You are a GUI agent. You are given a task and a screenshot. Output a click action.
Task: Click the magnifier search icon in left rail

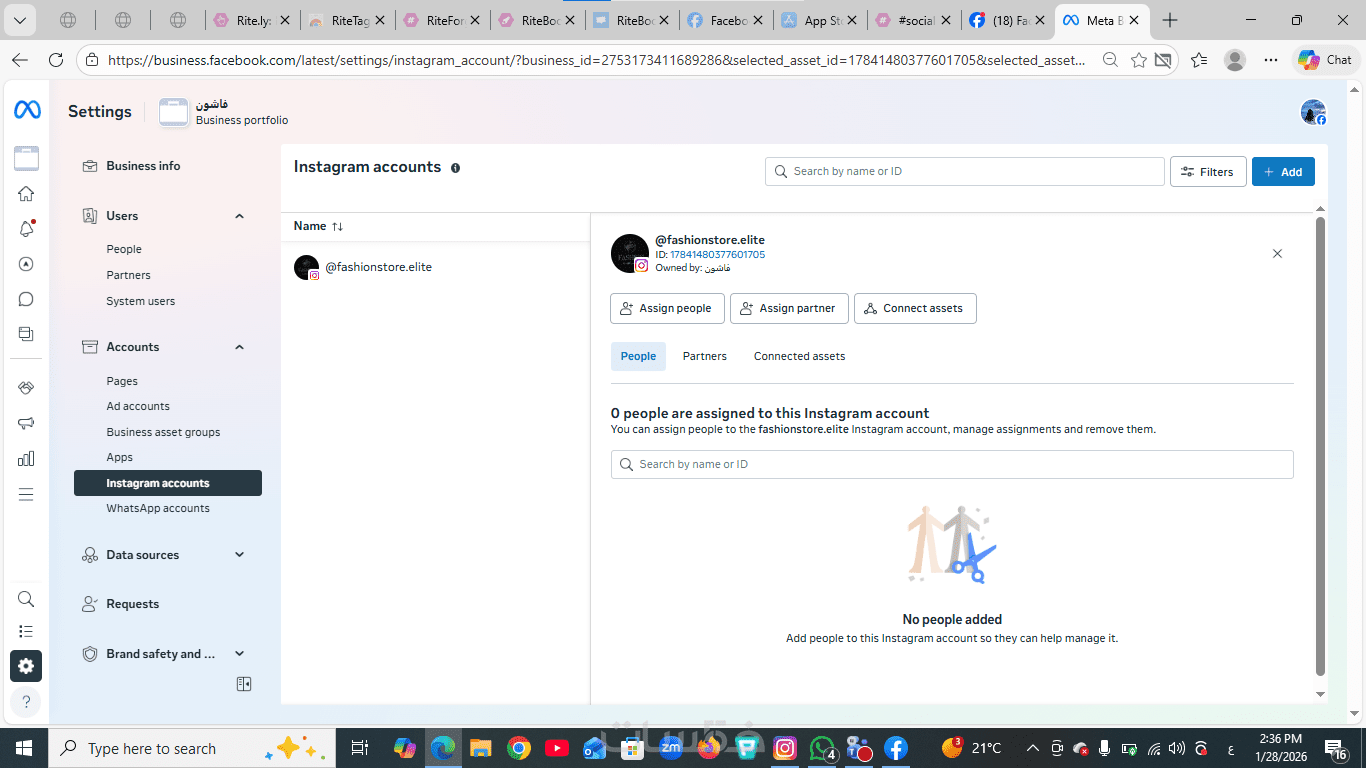click(x=27, y=599)
